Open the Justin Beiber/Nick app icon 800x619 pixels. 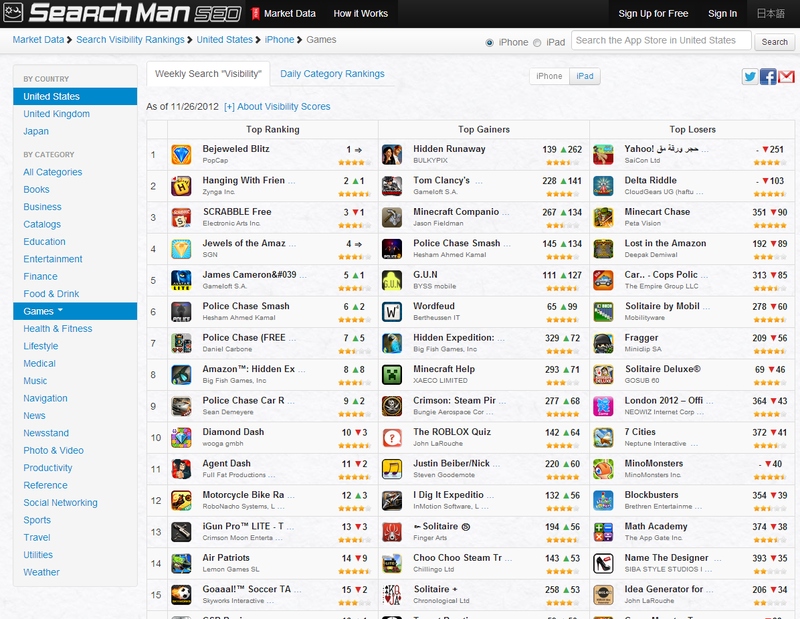pos(392,469)
